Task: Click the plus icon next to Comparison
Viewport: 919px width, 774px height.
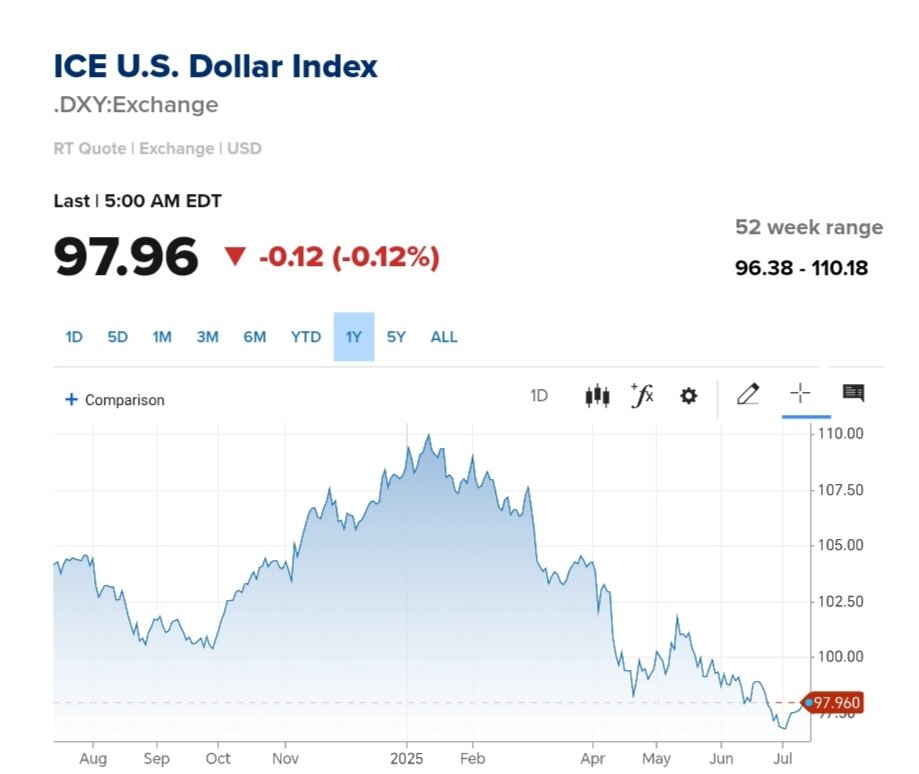Action: click(x=71, y=400)
